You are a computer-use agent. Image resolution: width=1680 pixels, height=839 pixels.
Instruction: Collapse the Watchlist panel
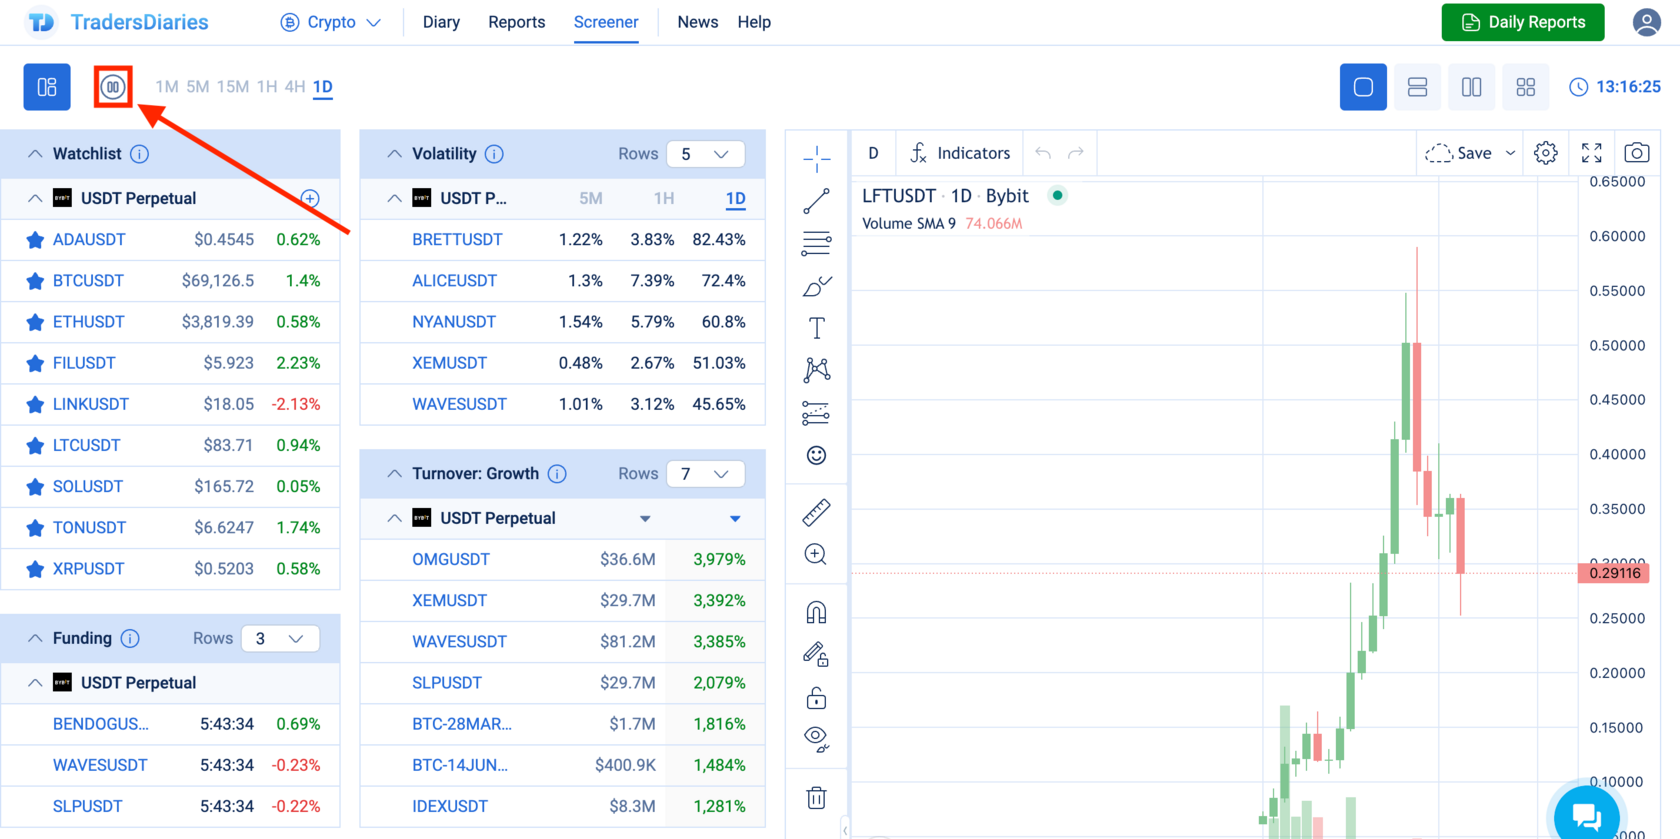click(35, 154)
